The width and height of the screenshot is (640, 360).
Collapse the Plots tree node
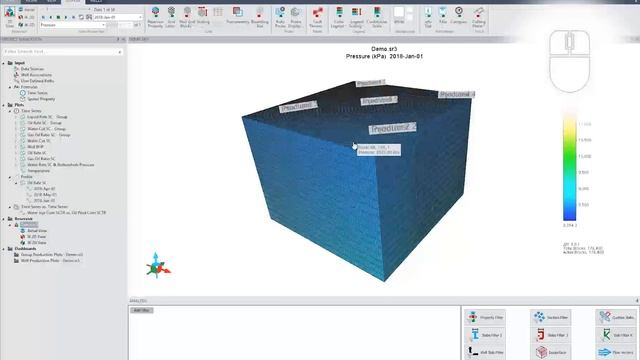click(4, 105)
